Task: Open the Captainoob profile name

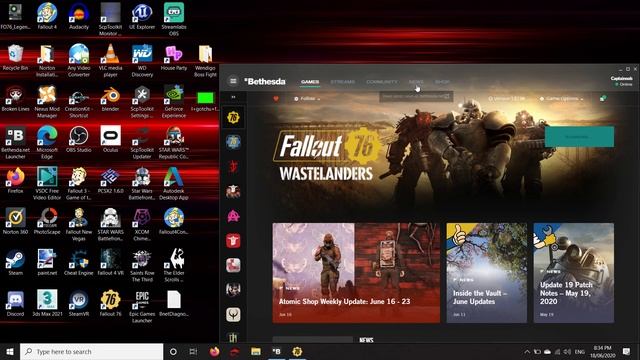Action: coord(622,78)
